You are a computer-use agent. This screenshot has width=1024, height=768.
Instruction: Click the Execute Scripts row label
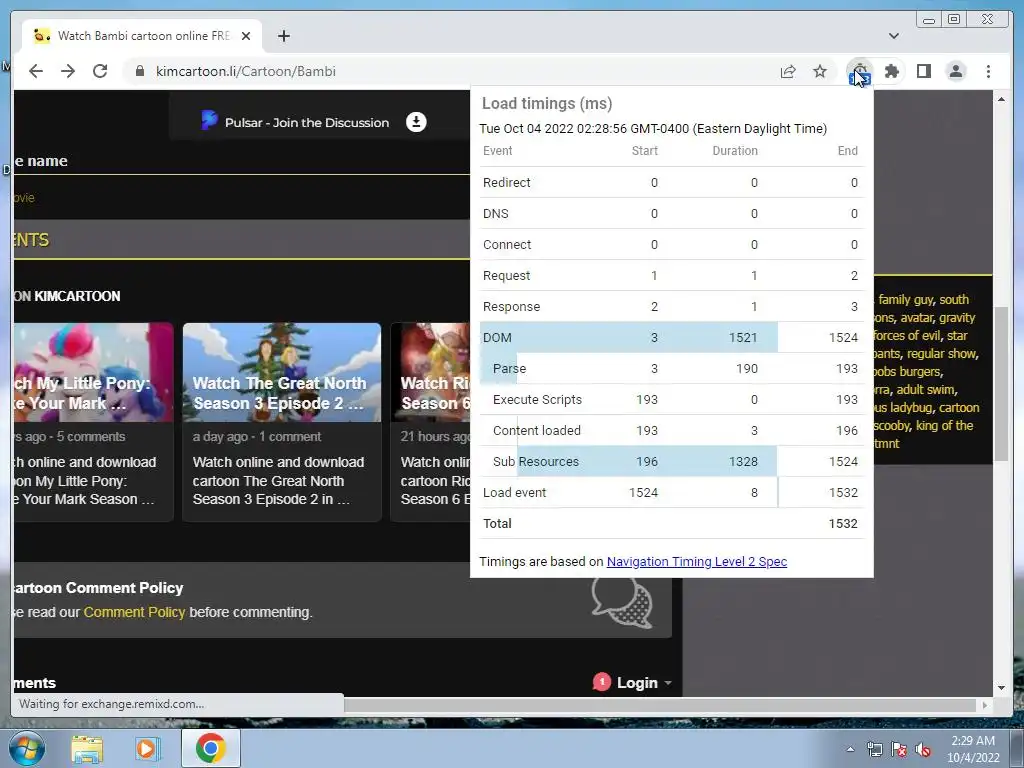pyautogui.click(x=537, y=400)
